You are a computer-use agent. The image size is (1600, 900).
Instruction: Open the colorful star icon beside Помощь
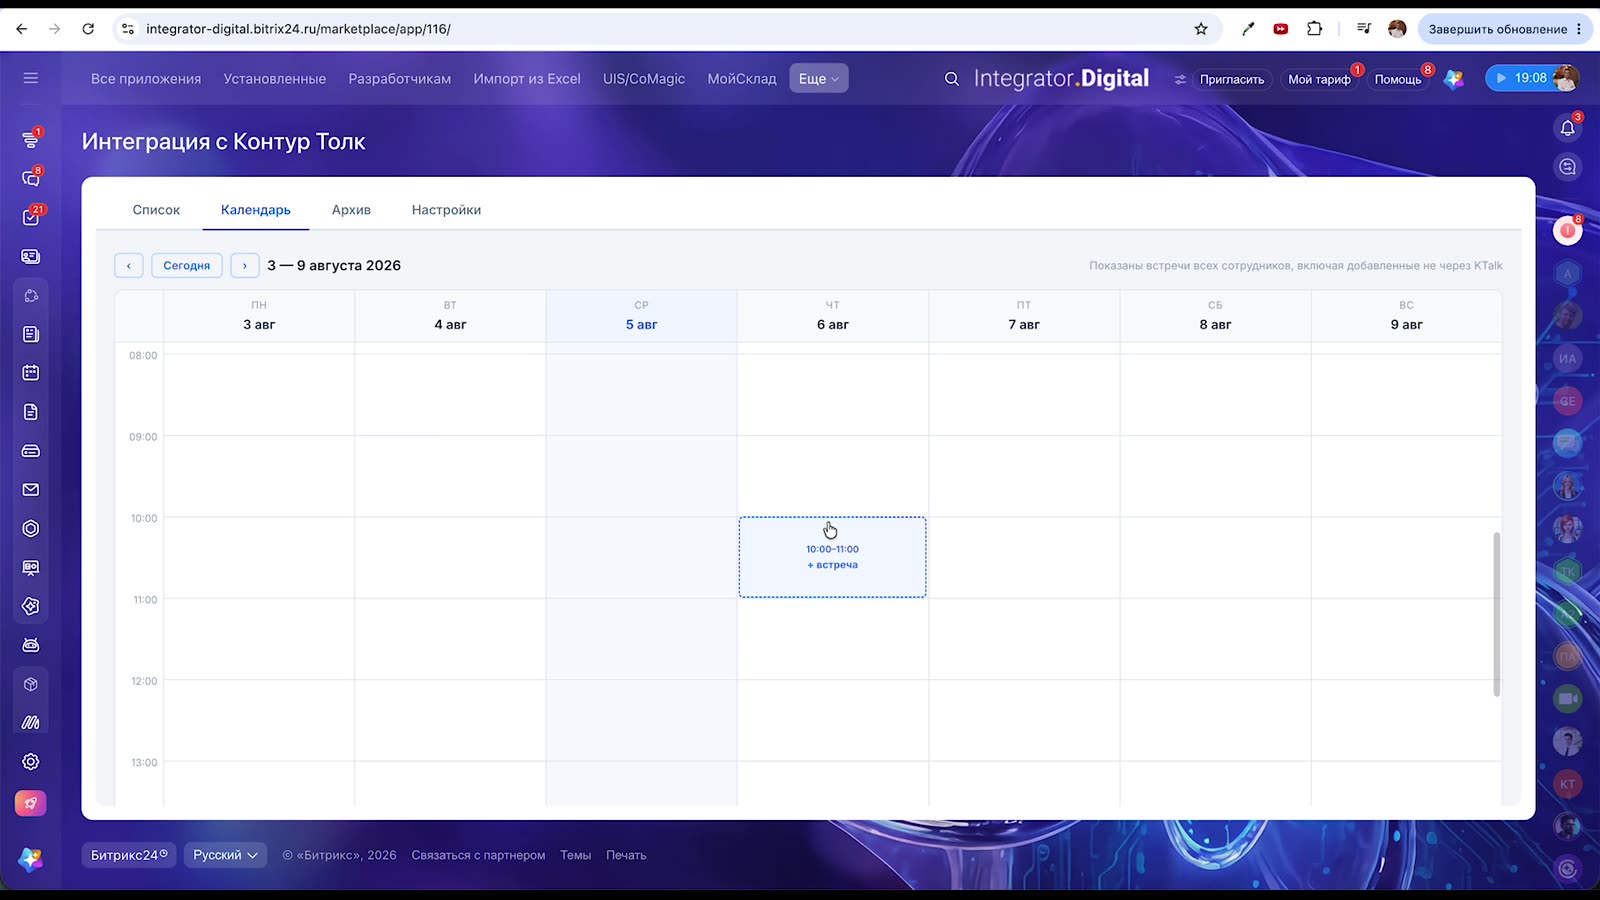[1454, 79]
